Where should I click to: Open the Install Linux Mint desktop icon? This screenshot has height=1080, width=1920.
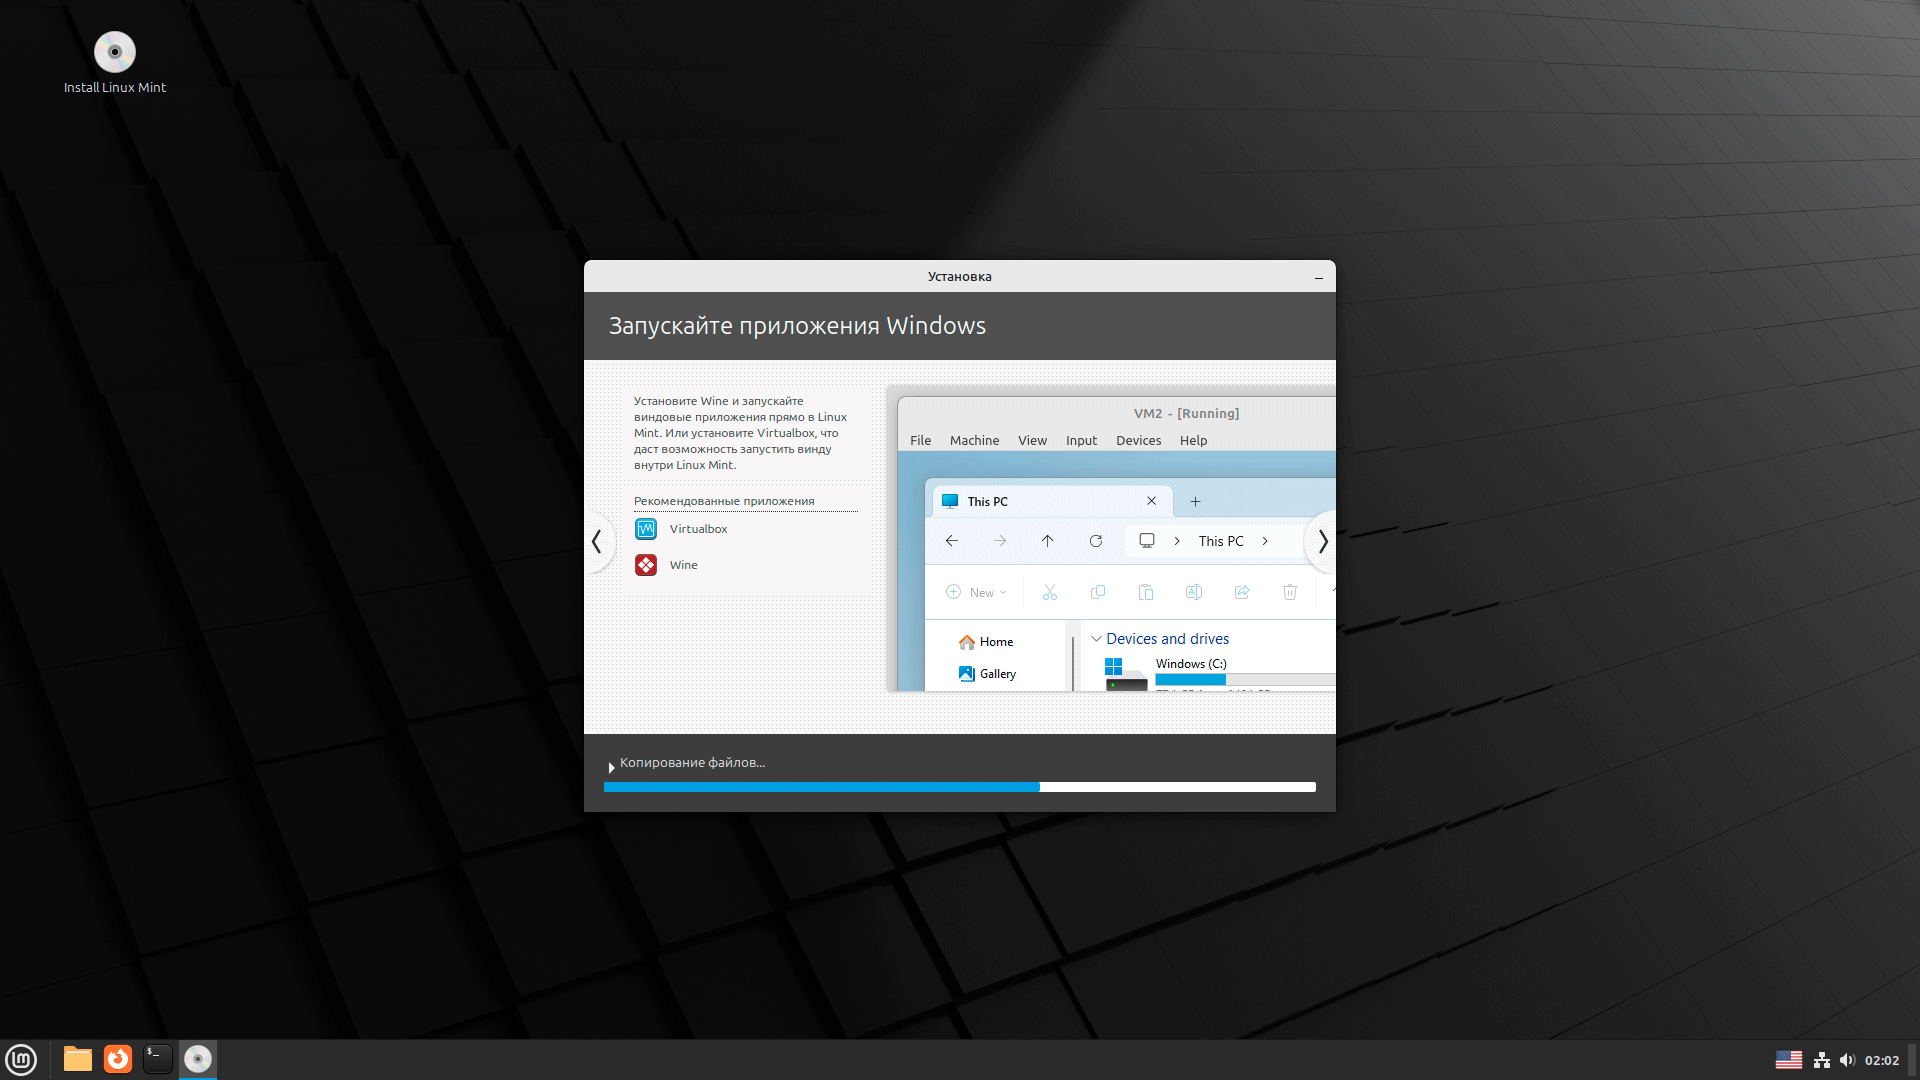(114, 53)
